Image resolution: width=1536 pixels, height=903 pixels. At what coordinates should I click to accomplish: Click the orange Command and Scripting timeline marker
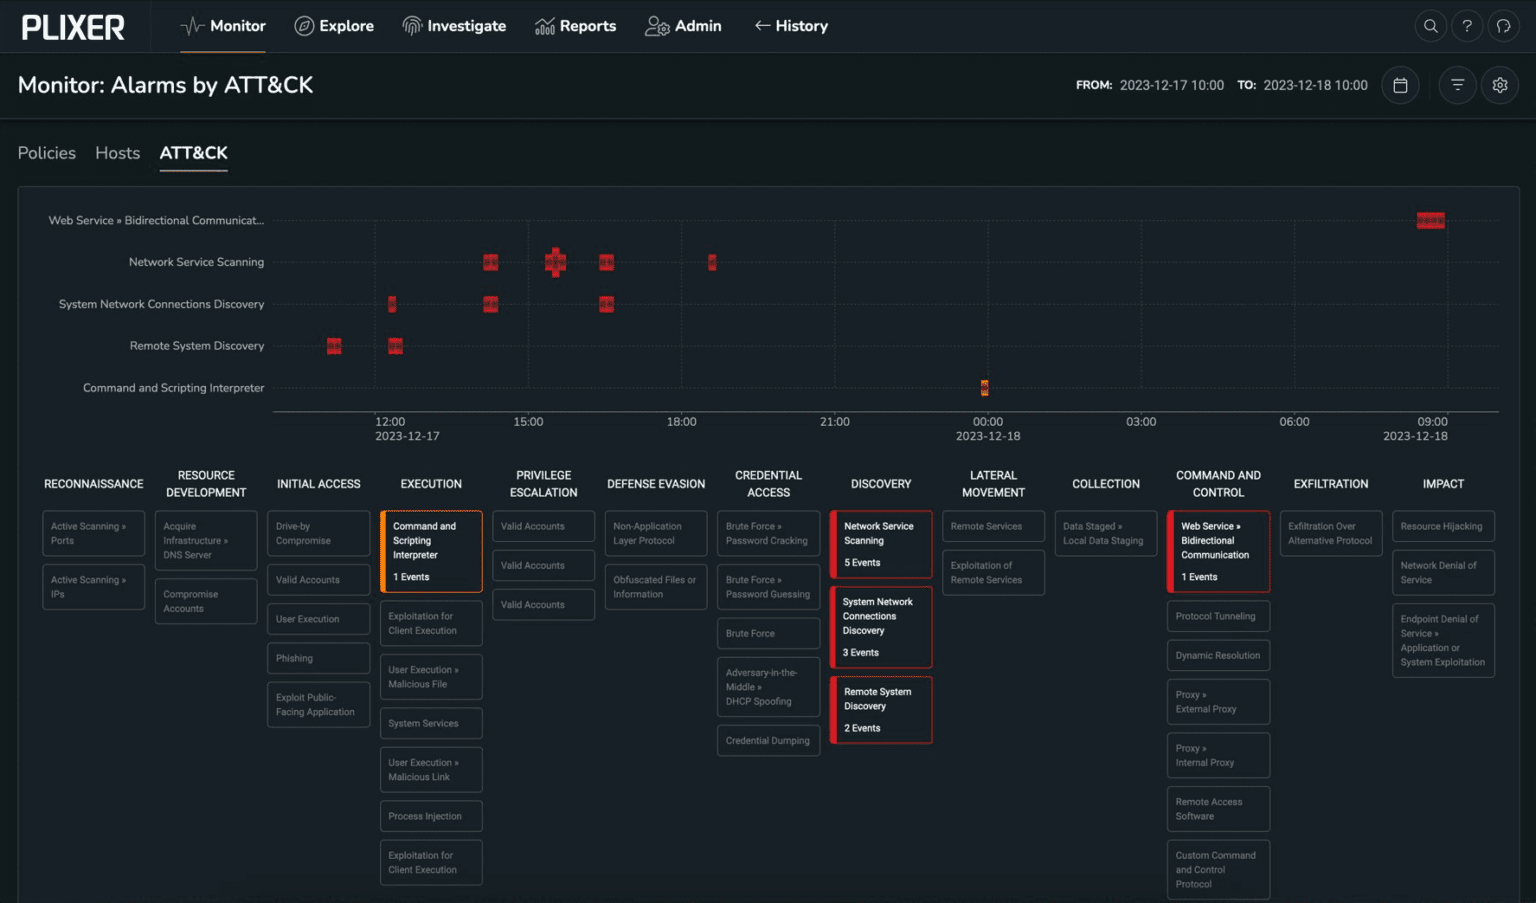(985, 388)
